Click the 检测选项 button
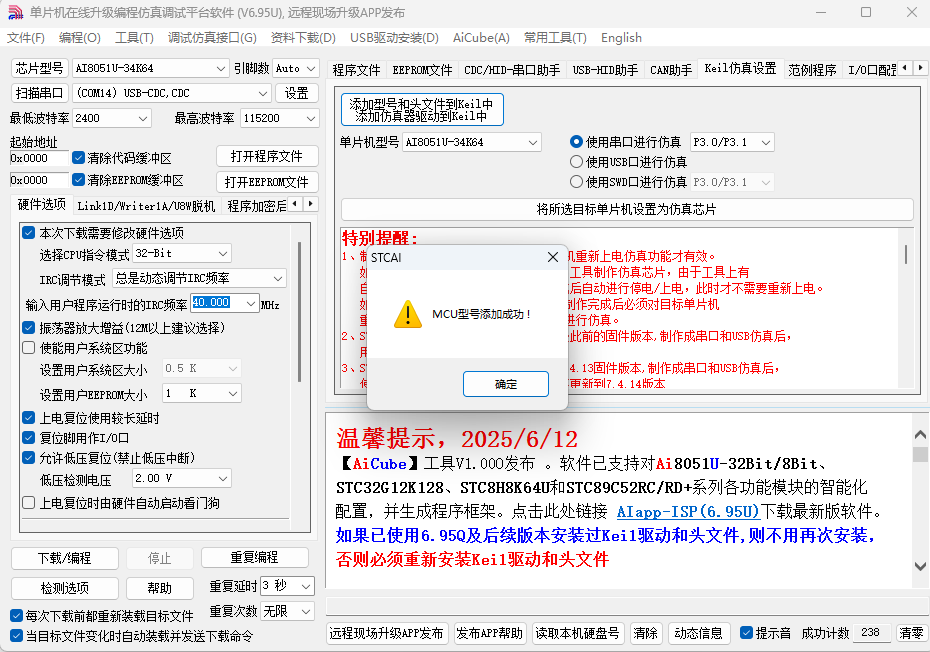 65,588
